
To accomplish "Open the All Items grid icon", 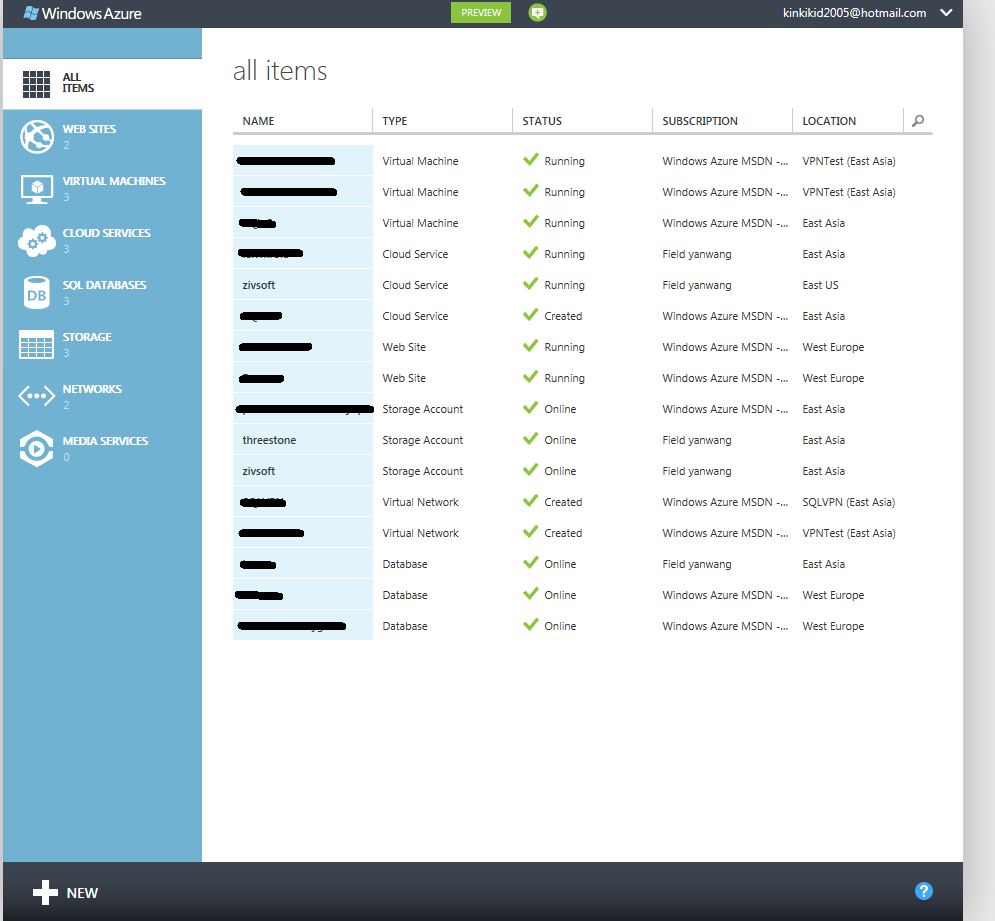I will tap(36, 84).
